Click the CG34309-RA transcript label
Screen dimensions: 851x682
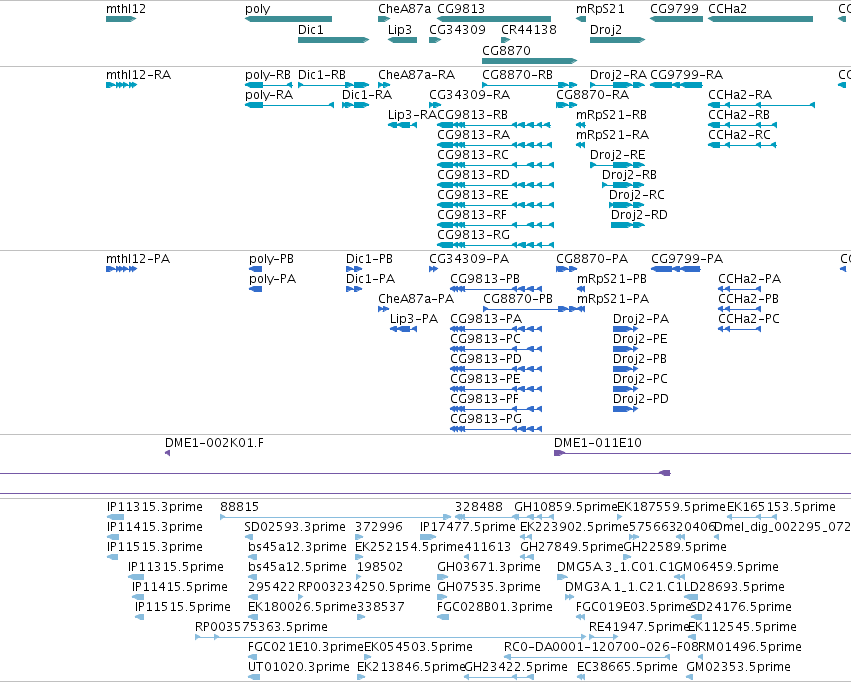click(469, 95)
